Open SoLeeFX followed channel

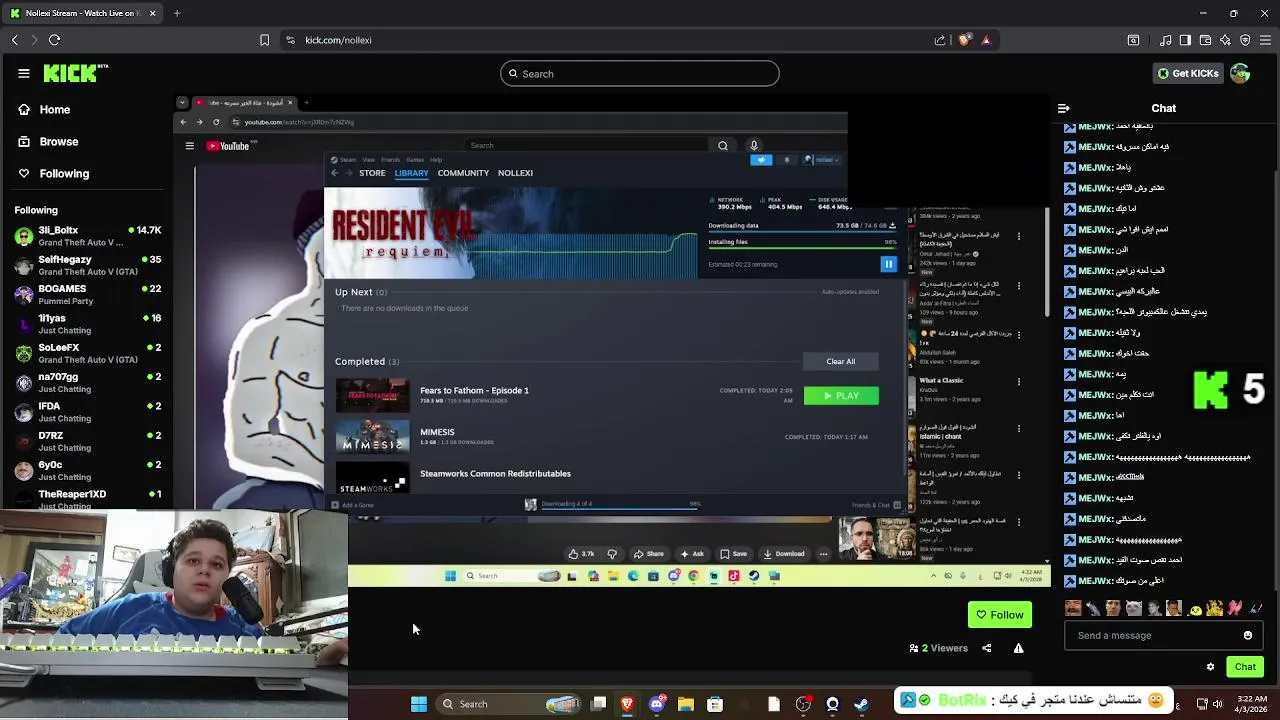[88, 353]
